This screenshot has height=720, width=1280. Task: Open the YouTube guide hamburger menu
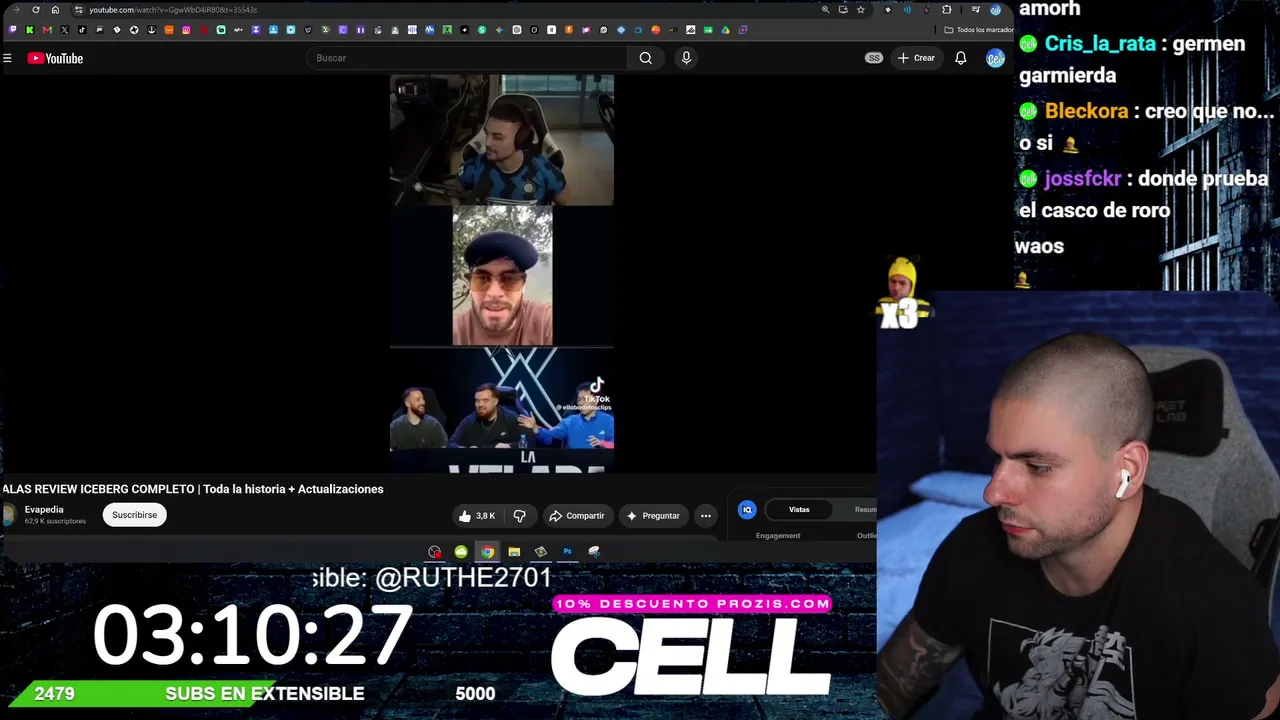pyautogui.click(x=7, y=58)
